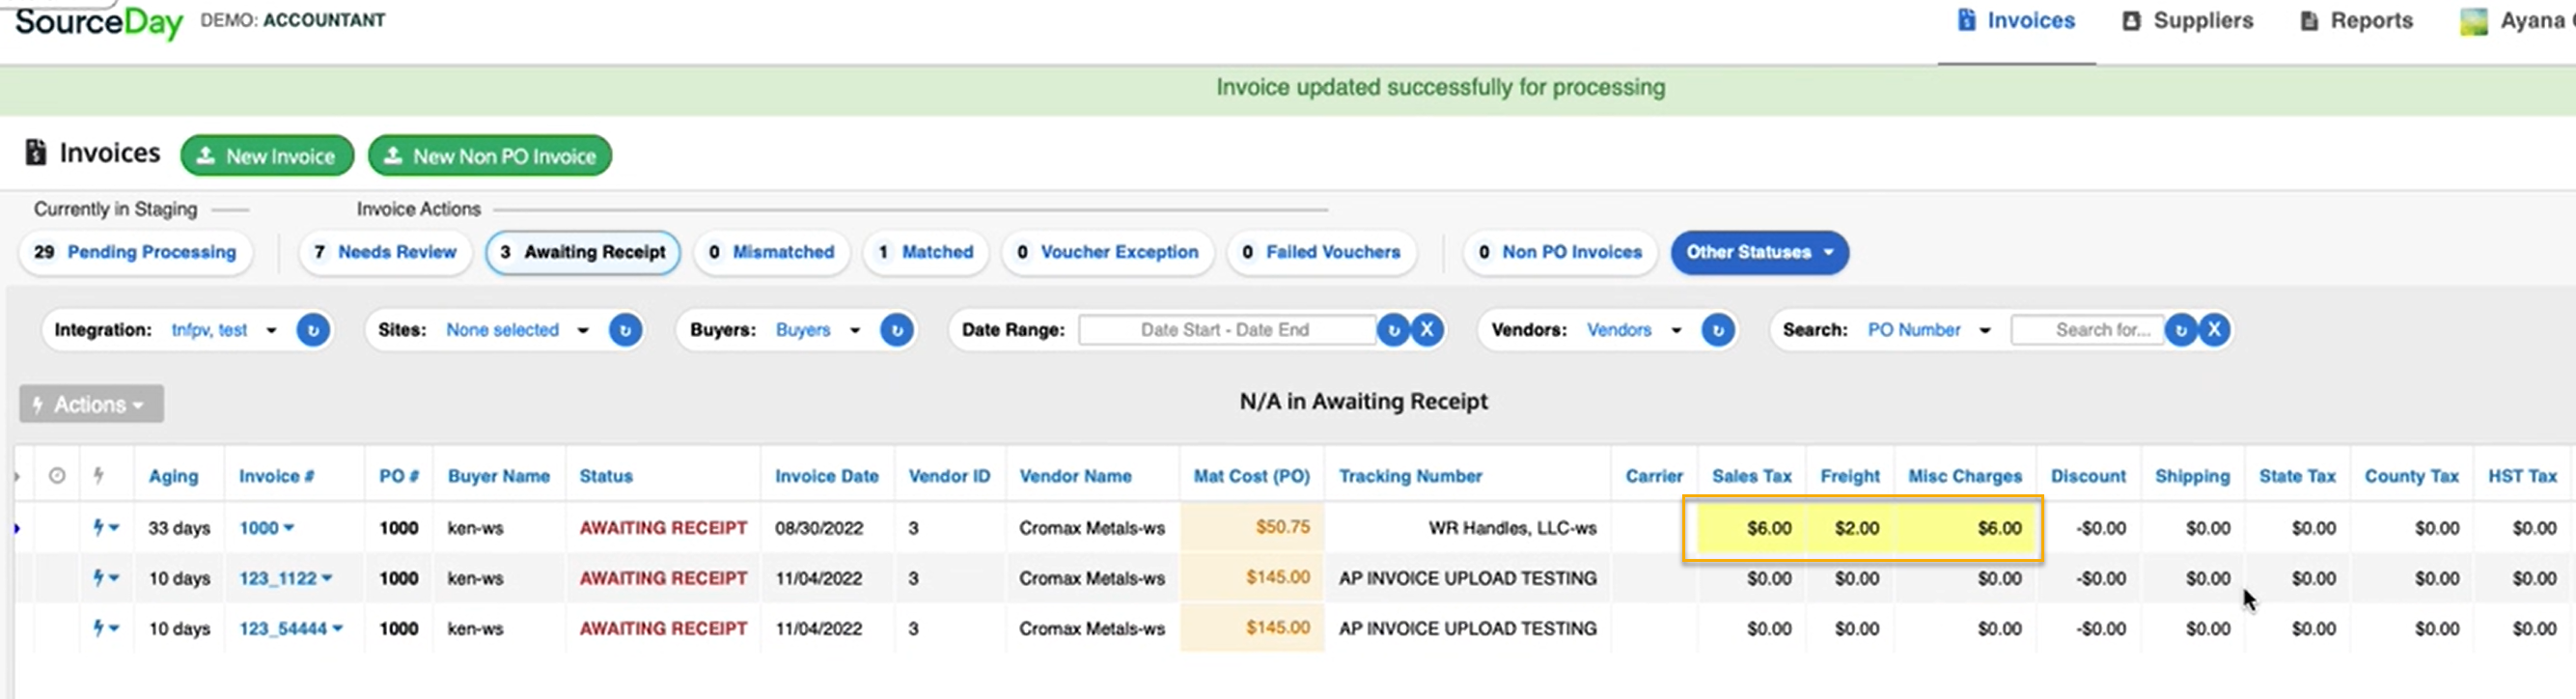Refresh the Buyers filter
Image resolution: width=2576 pixels, height=699 pixels.
[x=897, y=330]
